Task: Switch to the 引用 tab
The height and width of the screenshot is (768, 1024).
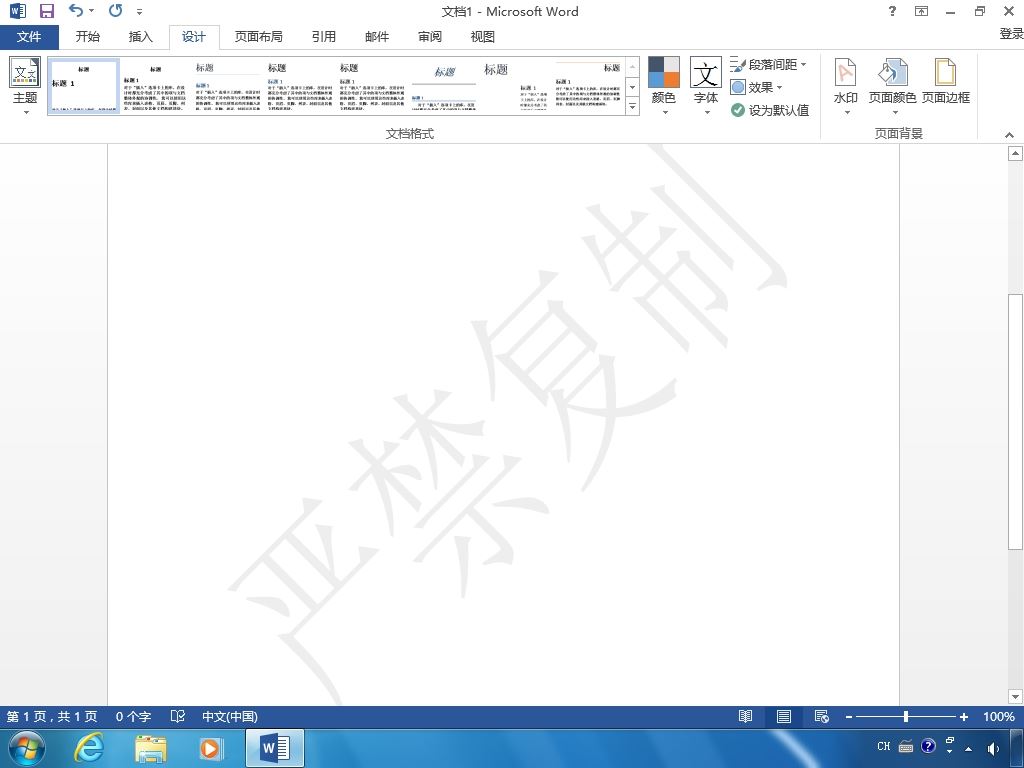Action: click(x=324, y=37)
